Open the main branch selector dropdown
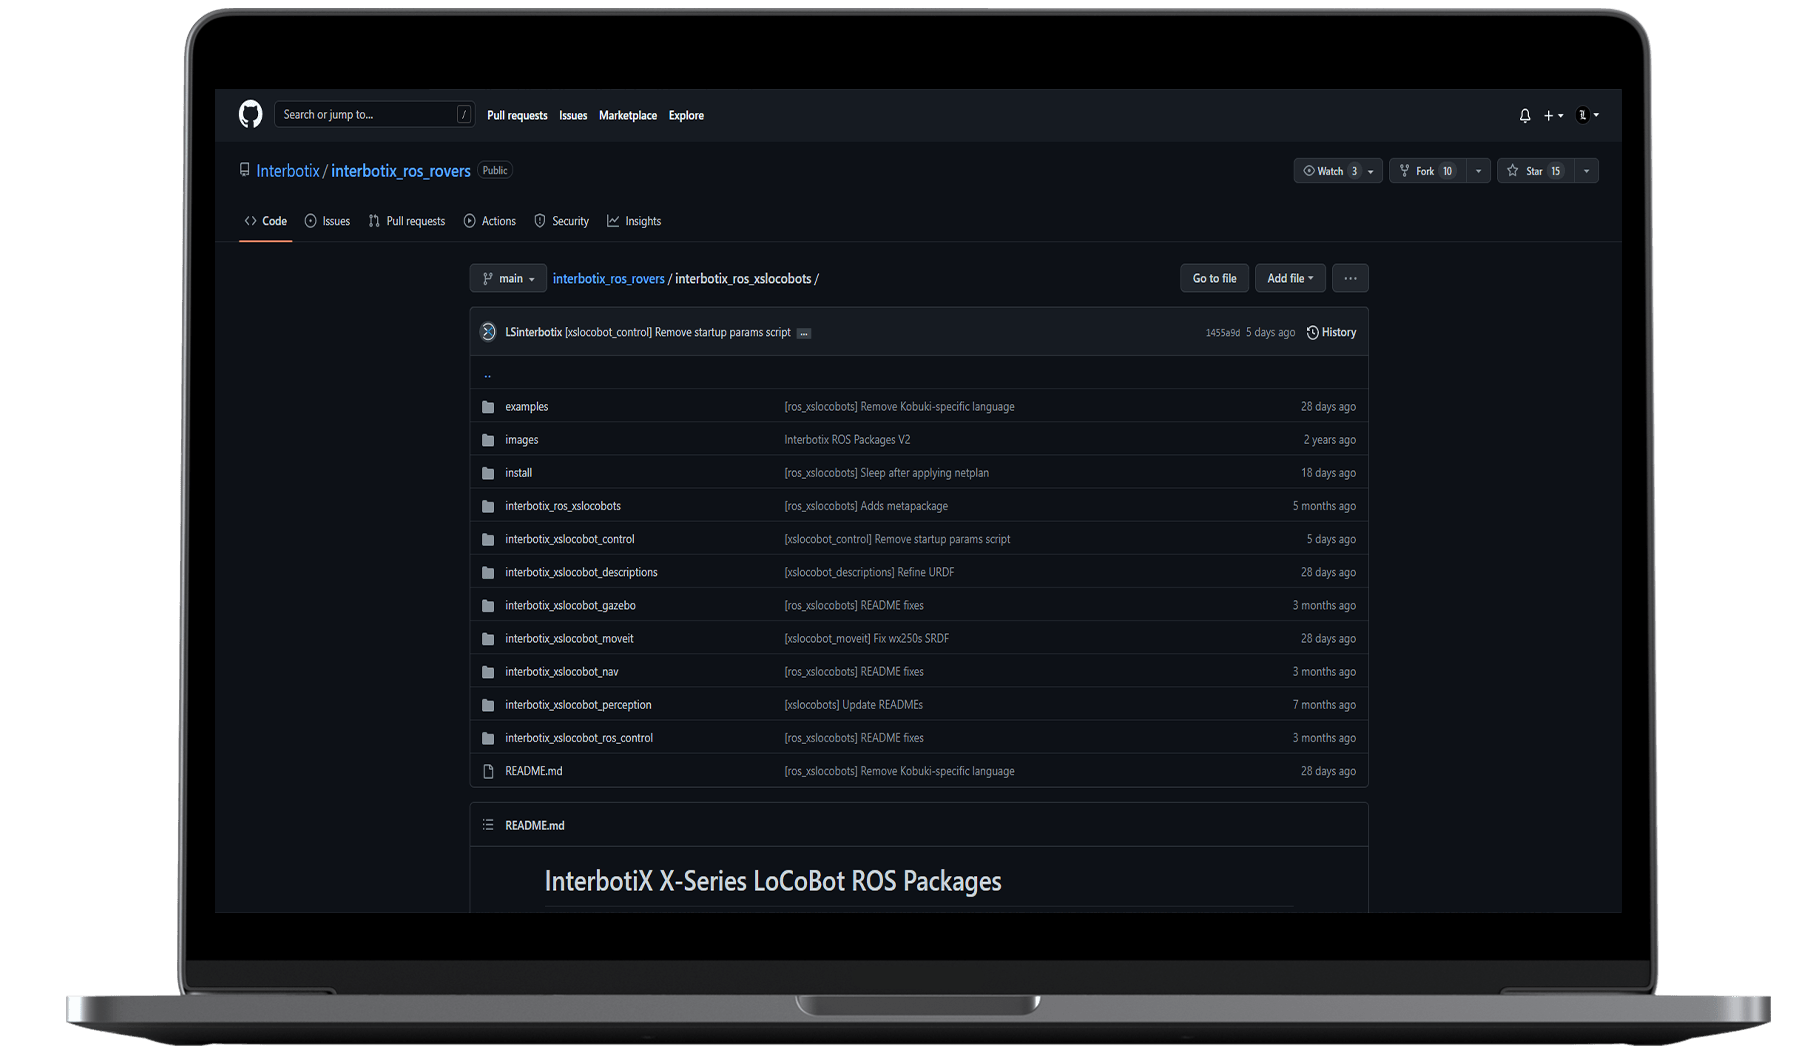1806x1054 pixels. coord(508,279)
